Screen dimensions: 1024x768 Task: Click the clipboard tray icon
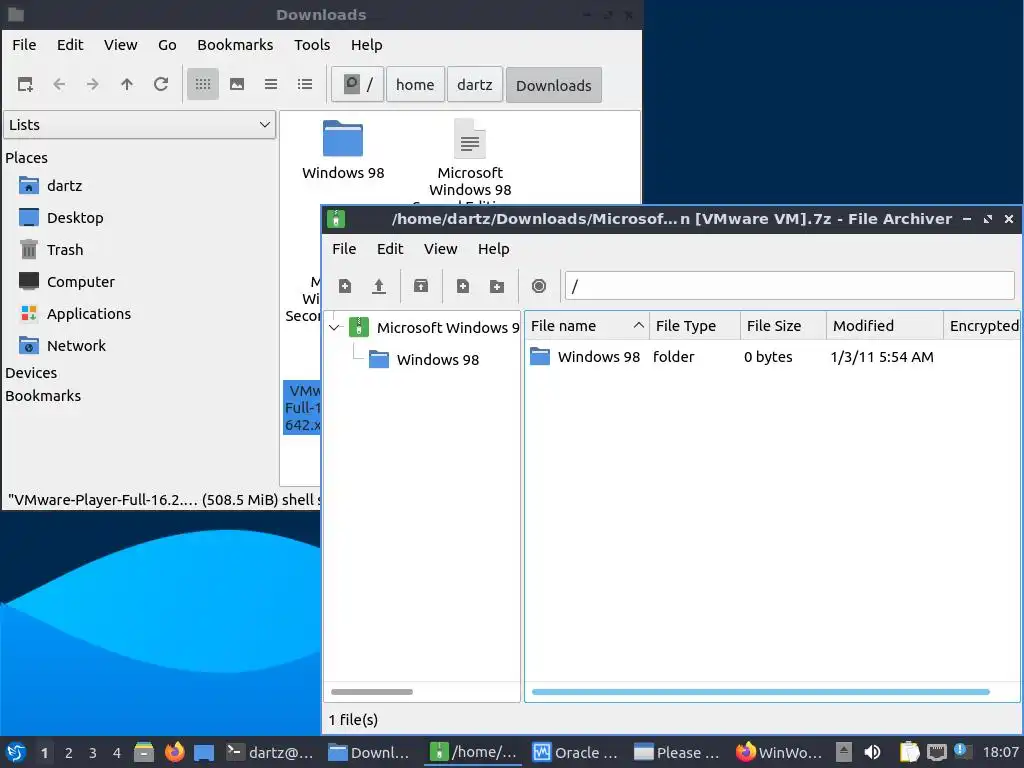coord(909,753)
